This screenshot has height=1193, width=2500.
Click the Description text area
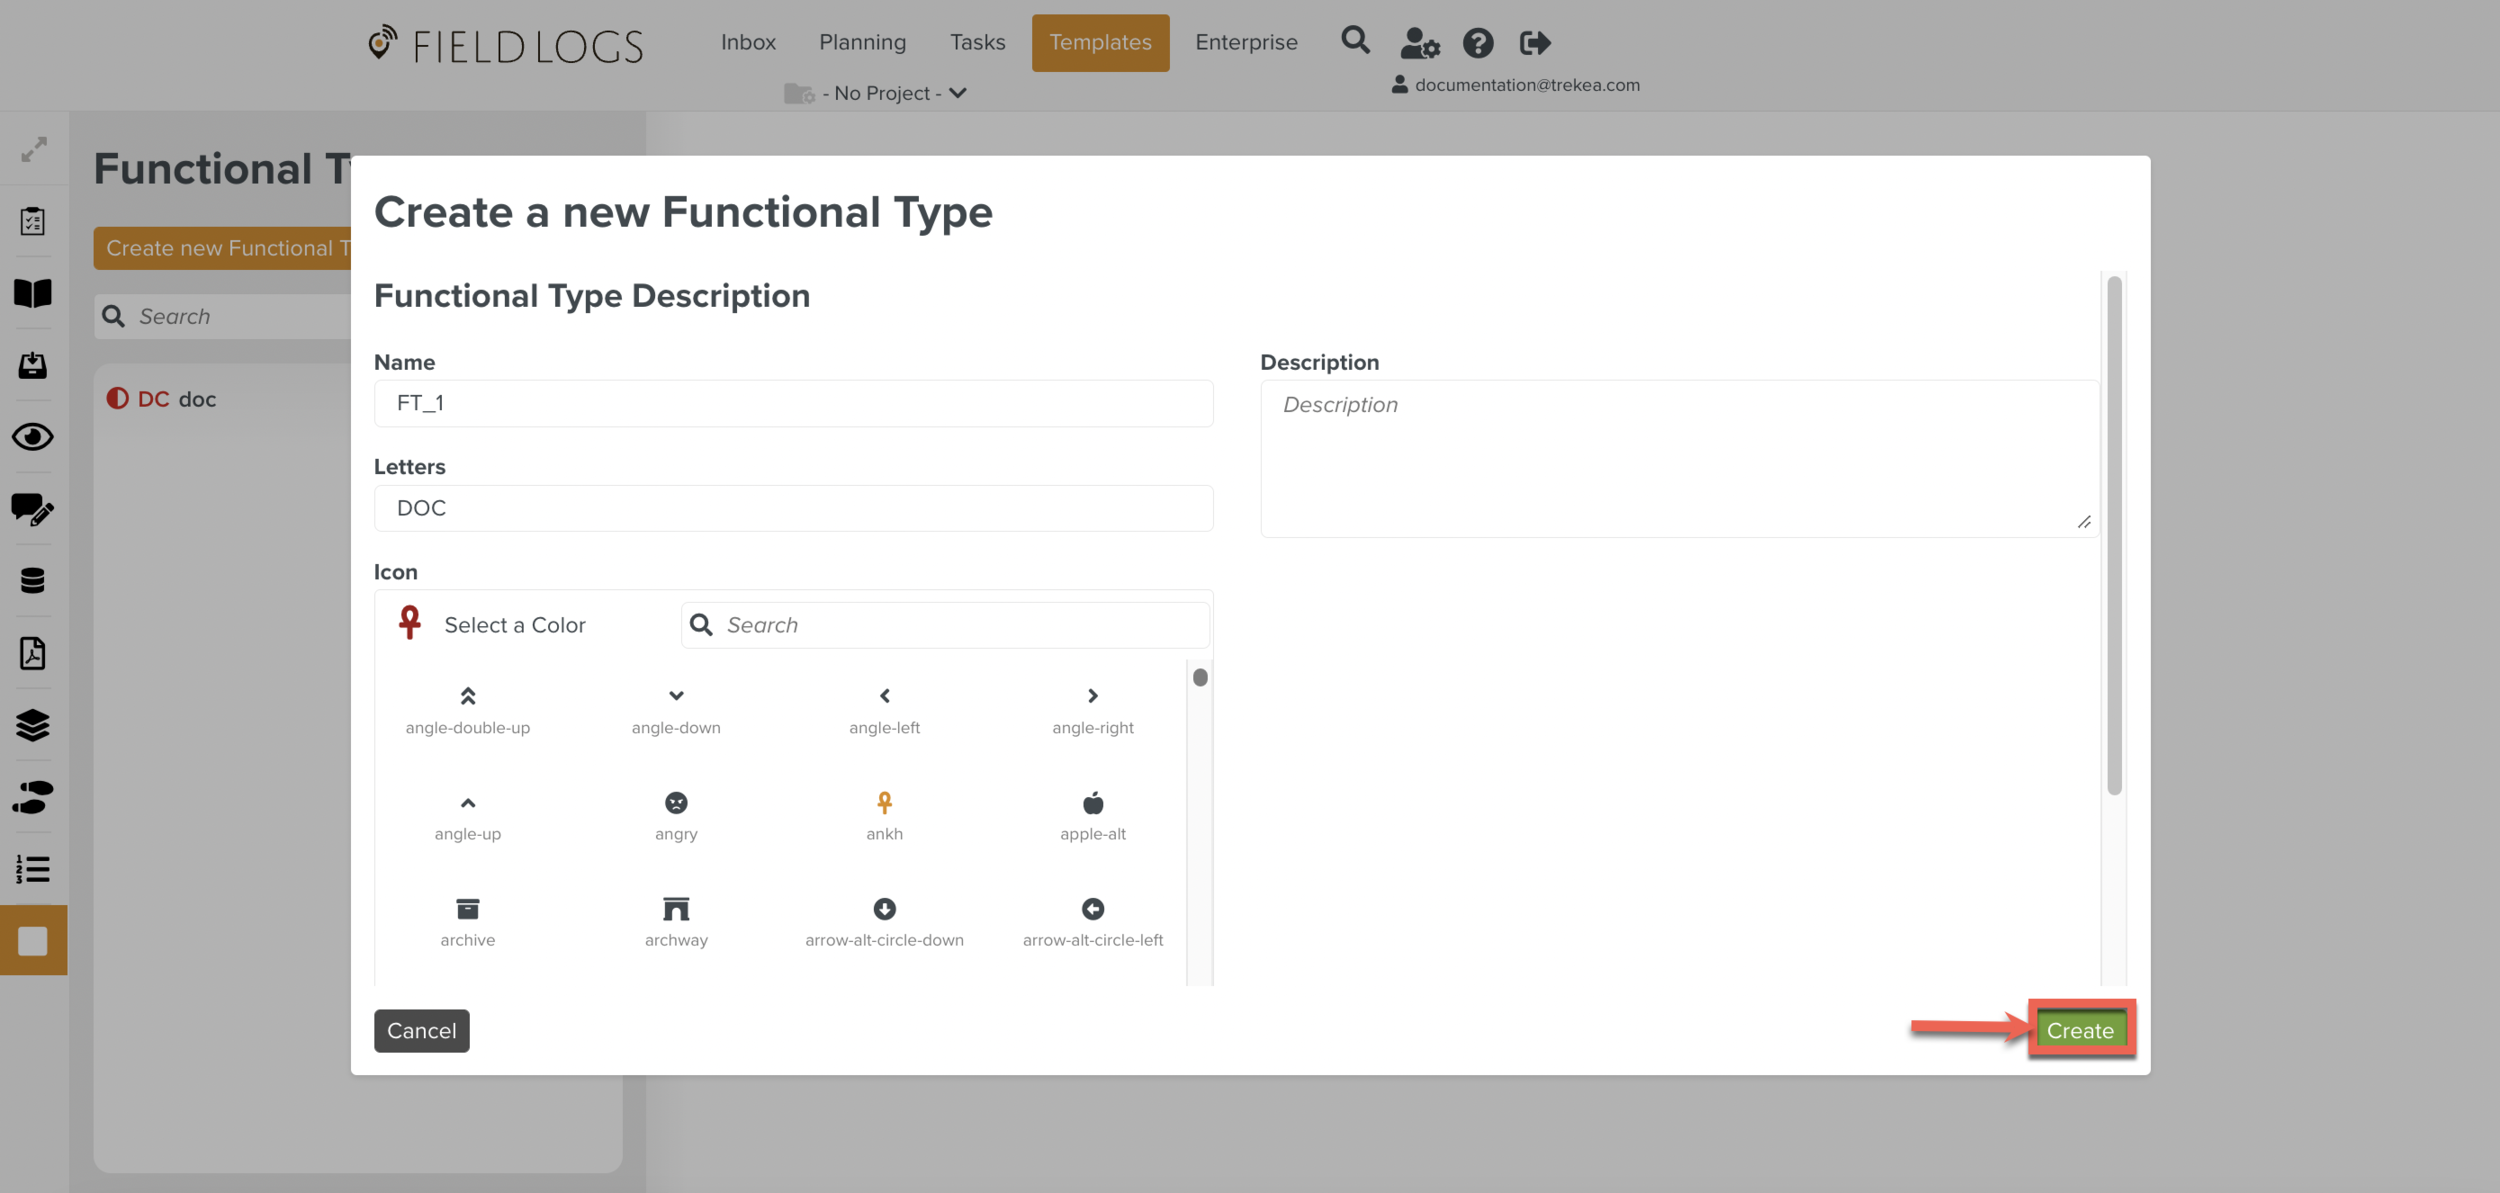pos(1678,458)
